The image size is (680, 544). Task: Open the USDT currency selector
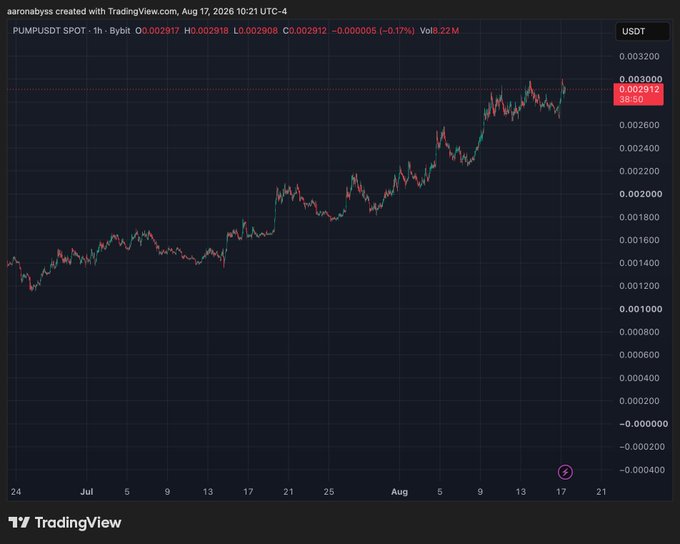click(x=642, y=31)
